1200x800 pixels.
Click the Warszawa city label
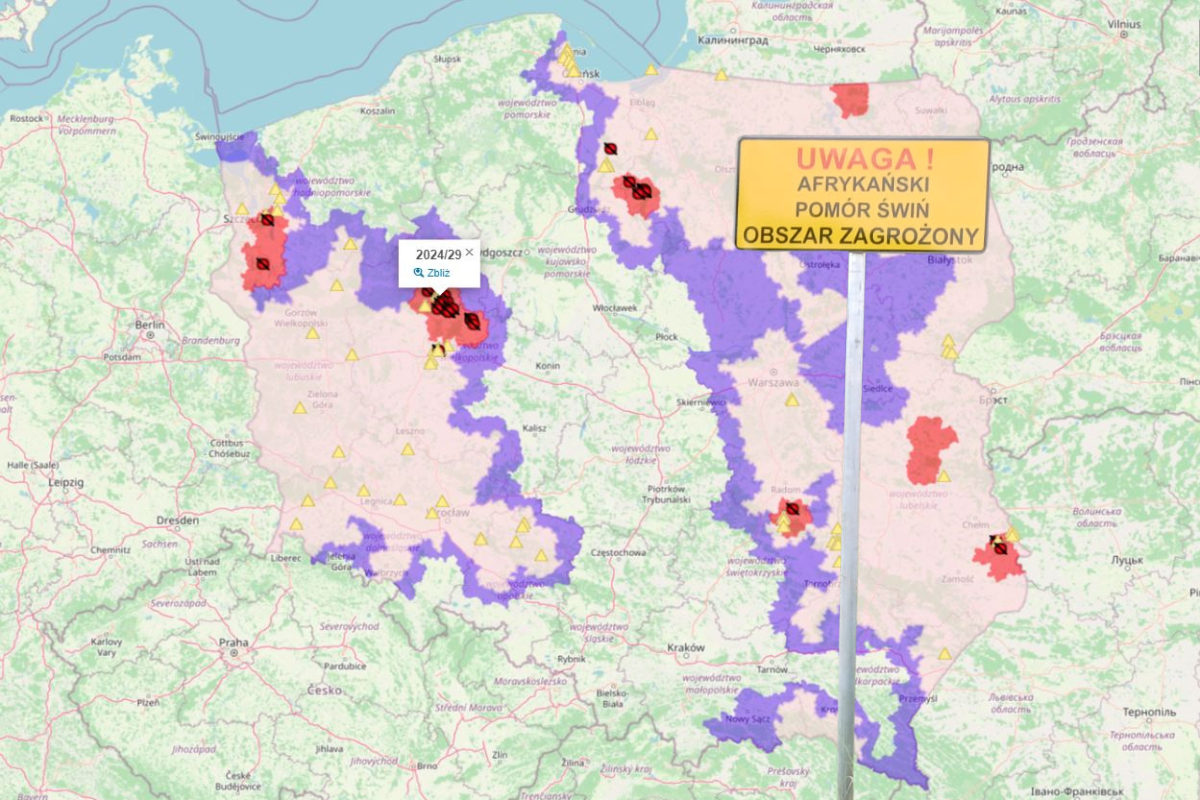pos(776,382)
